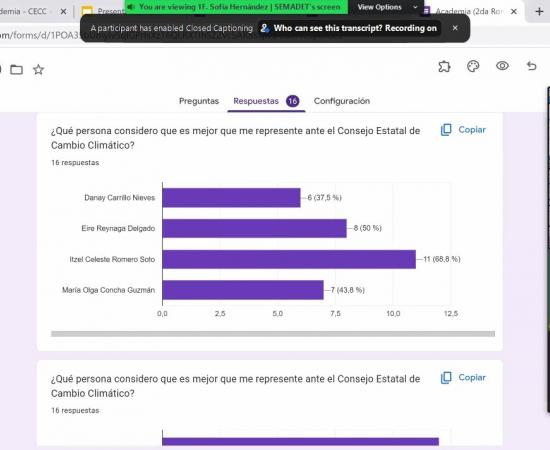550x450 pixels.
Task: Expand the View Options dropdown
Action: (386, 7)
